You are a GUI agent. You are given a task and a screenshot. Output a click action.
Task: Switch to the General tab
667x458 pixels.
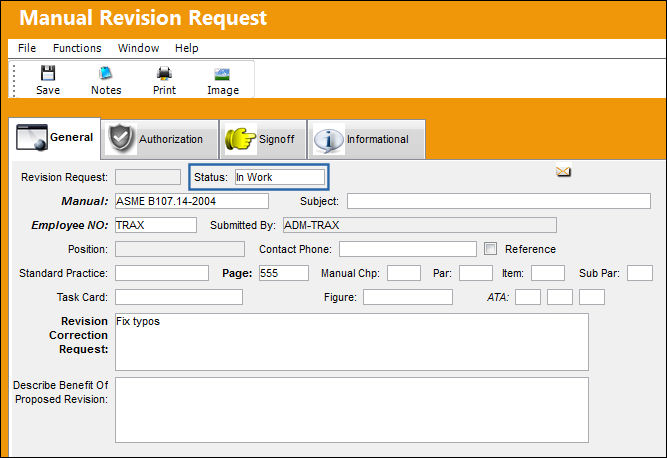pyautogui.click(x=55, y=138)
